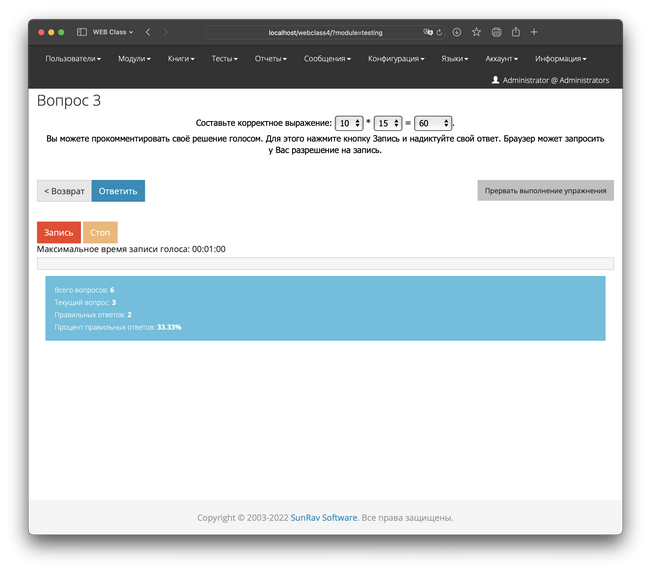Expand the Модули menu
Image resolution: width=651 pixels, height=572 pixels.
[134, 59]
